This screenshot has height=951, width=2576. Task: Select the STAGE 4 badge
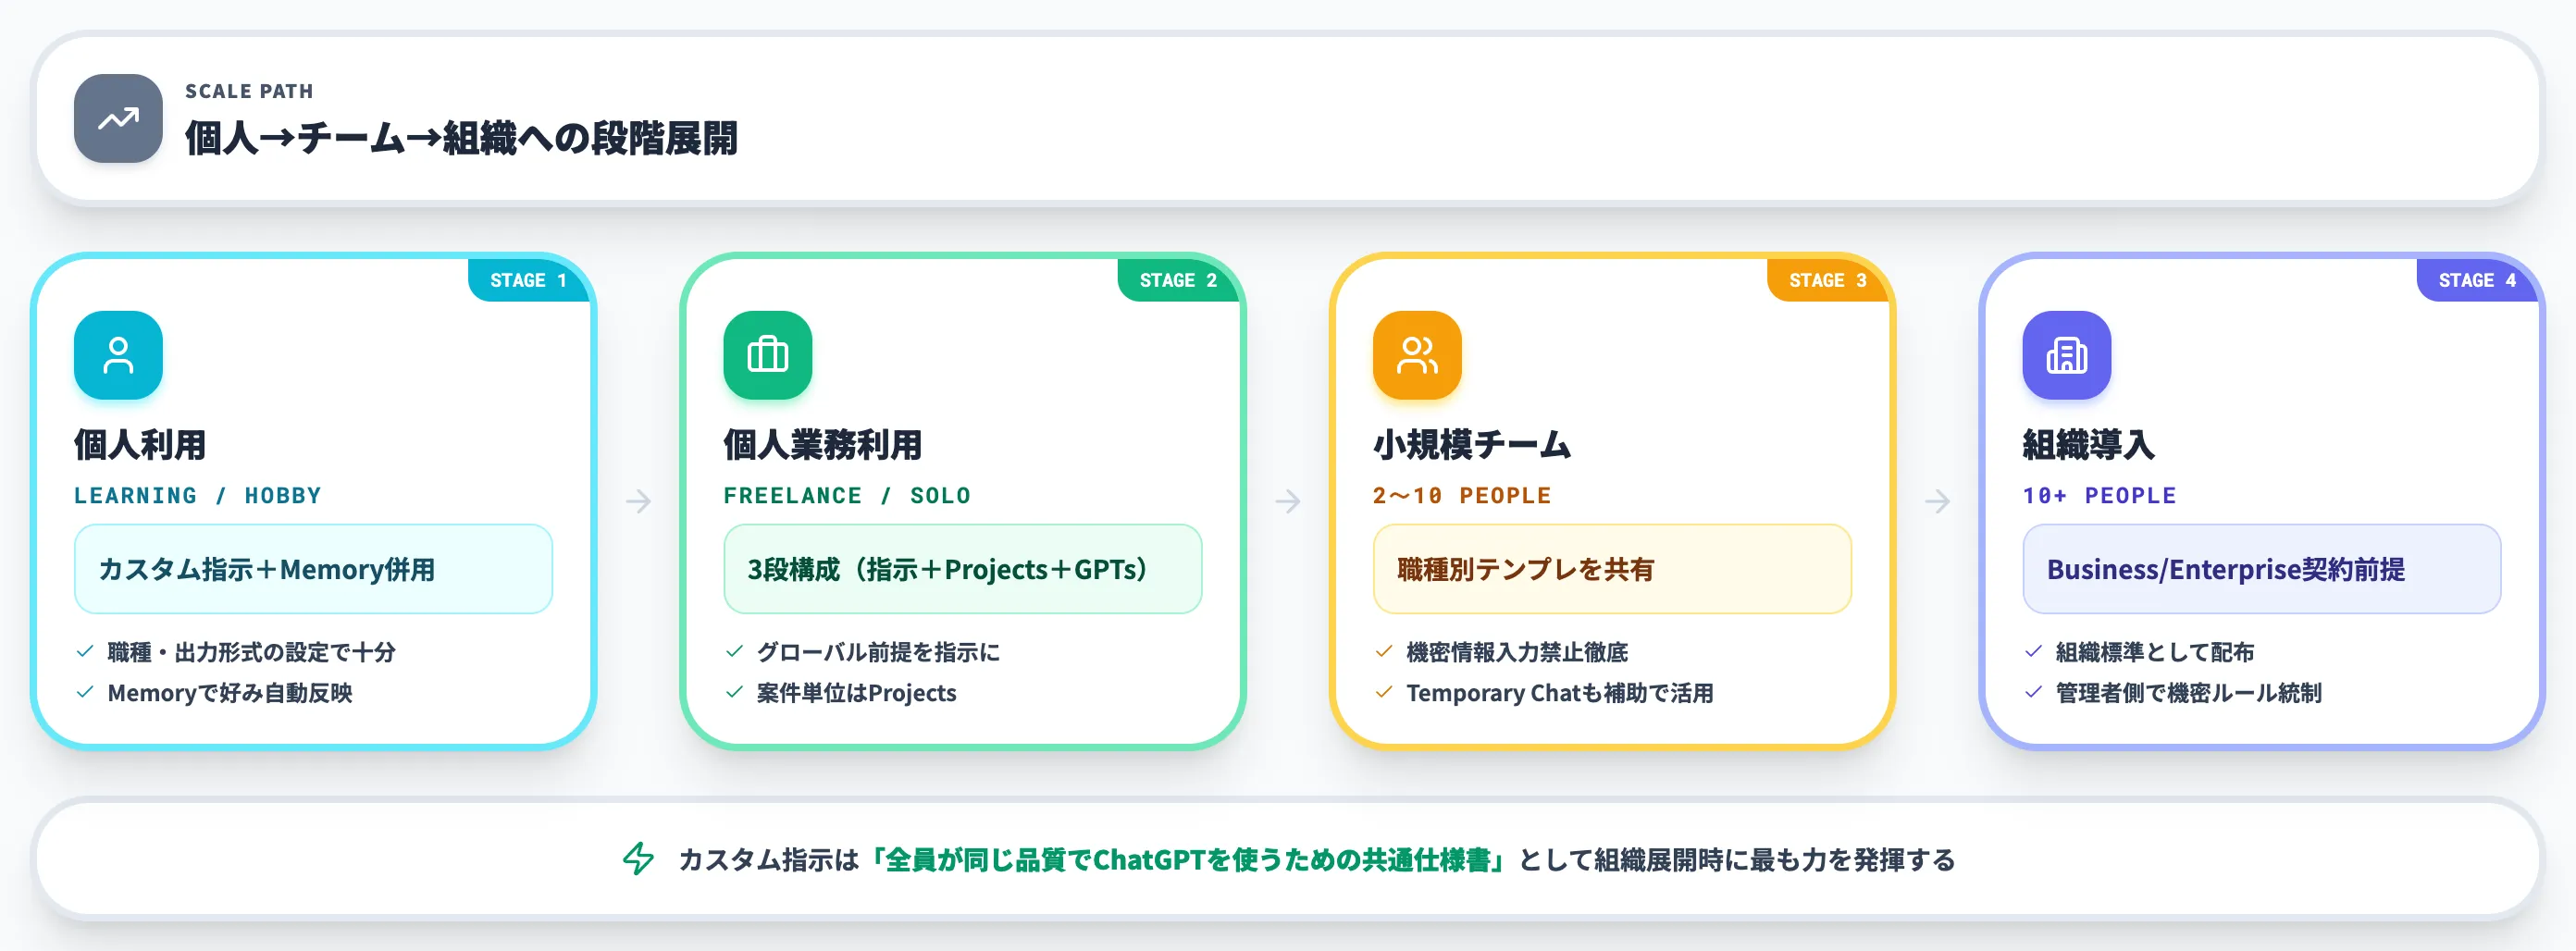click(x=2477, y=280)
